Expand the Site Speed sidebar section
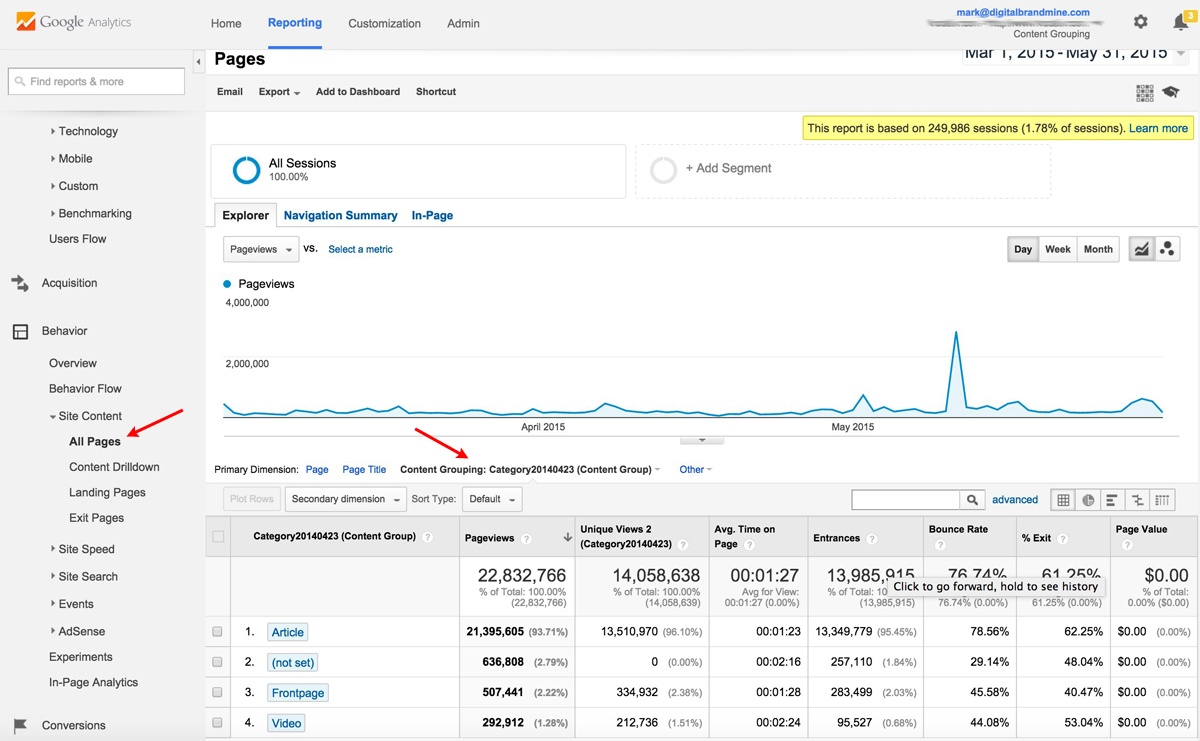Image resolution: width=1200 pixels, height=741 pixels. click(86, 549)
